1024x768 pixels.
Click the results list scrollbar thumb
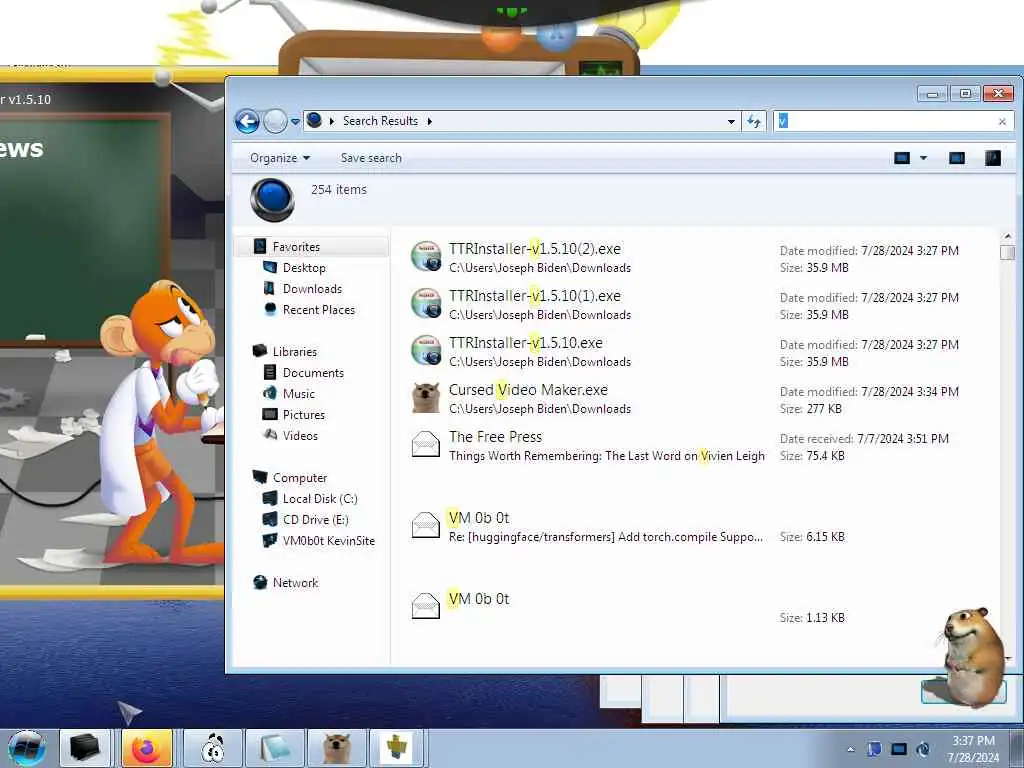tap(1008, 252)
